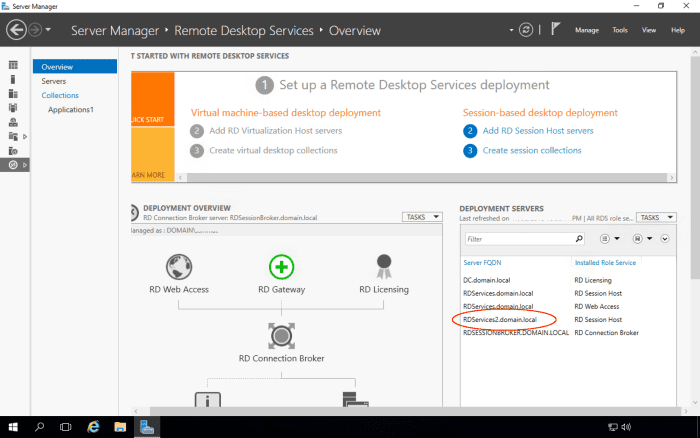Open the saved queries dropdown arrow
Viewport: 700px width, 438px height.
650,239
